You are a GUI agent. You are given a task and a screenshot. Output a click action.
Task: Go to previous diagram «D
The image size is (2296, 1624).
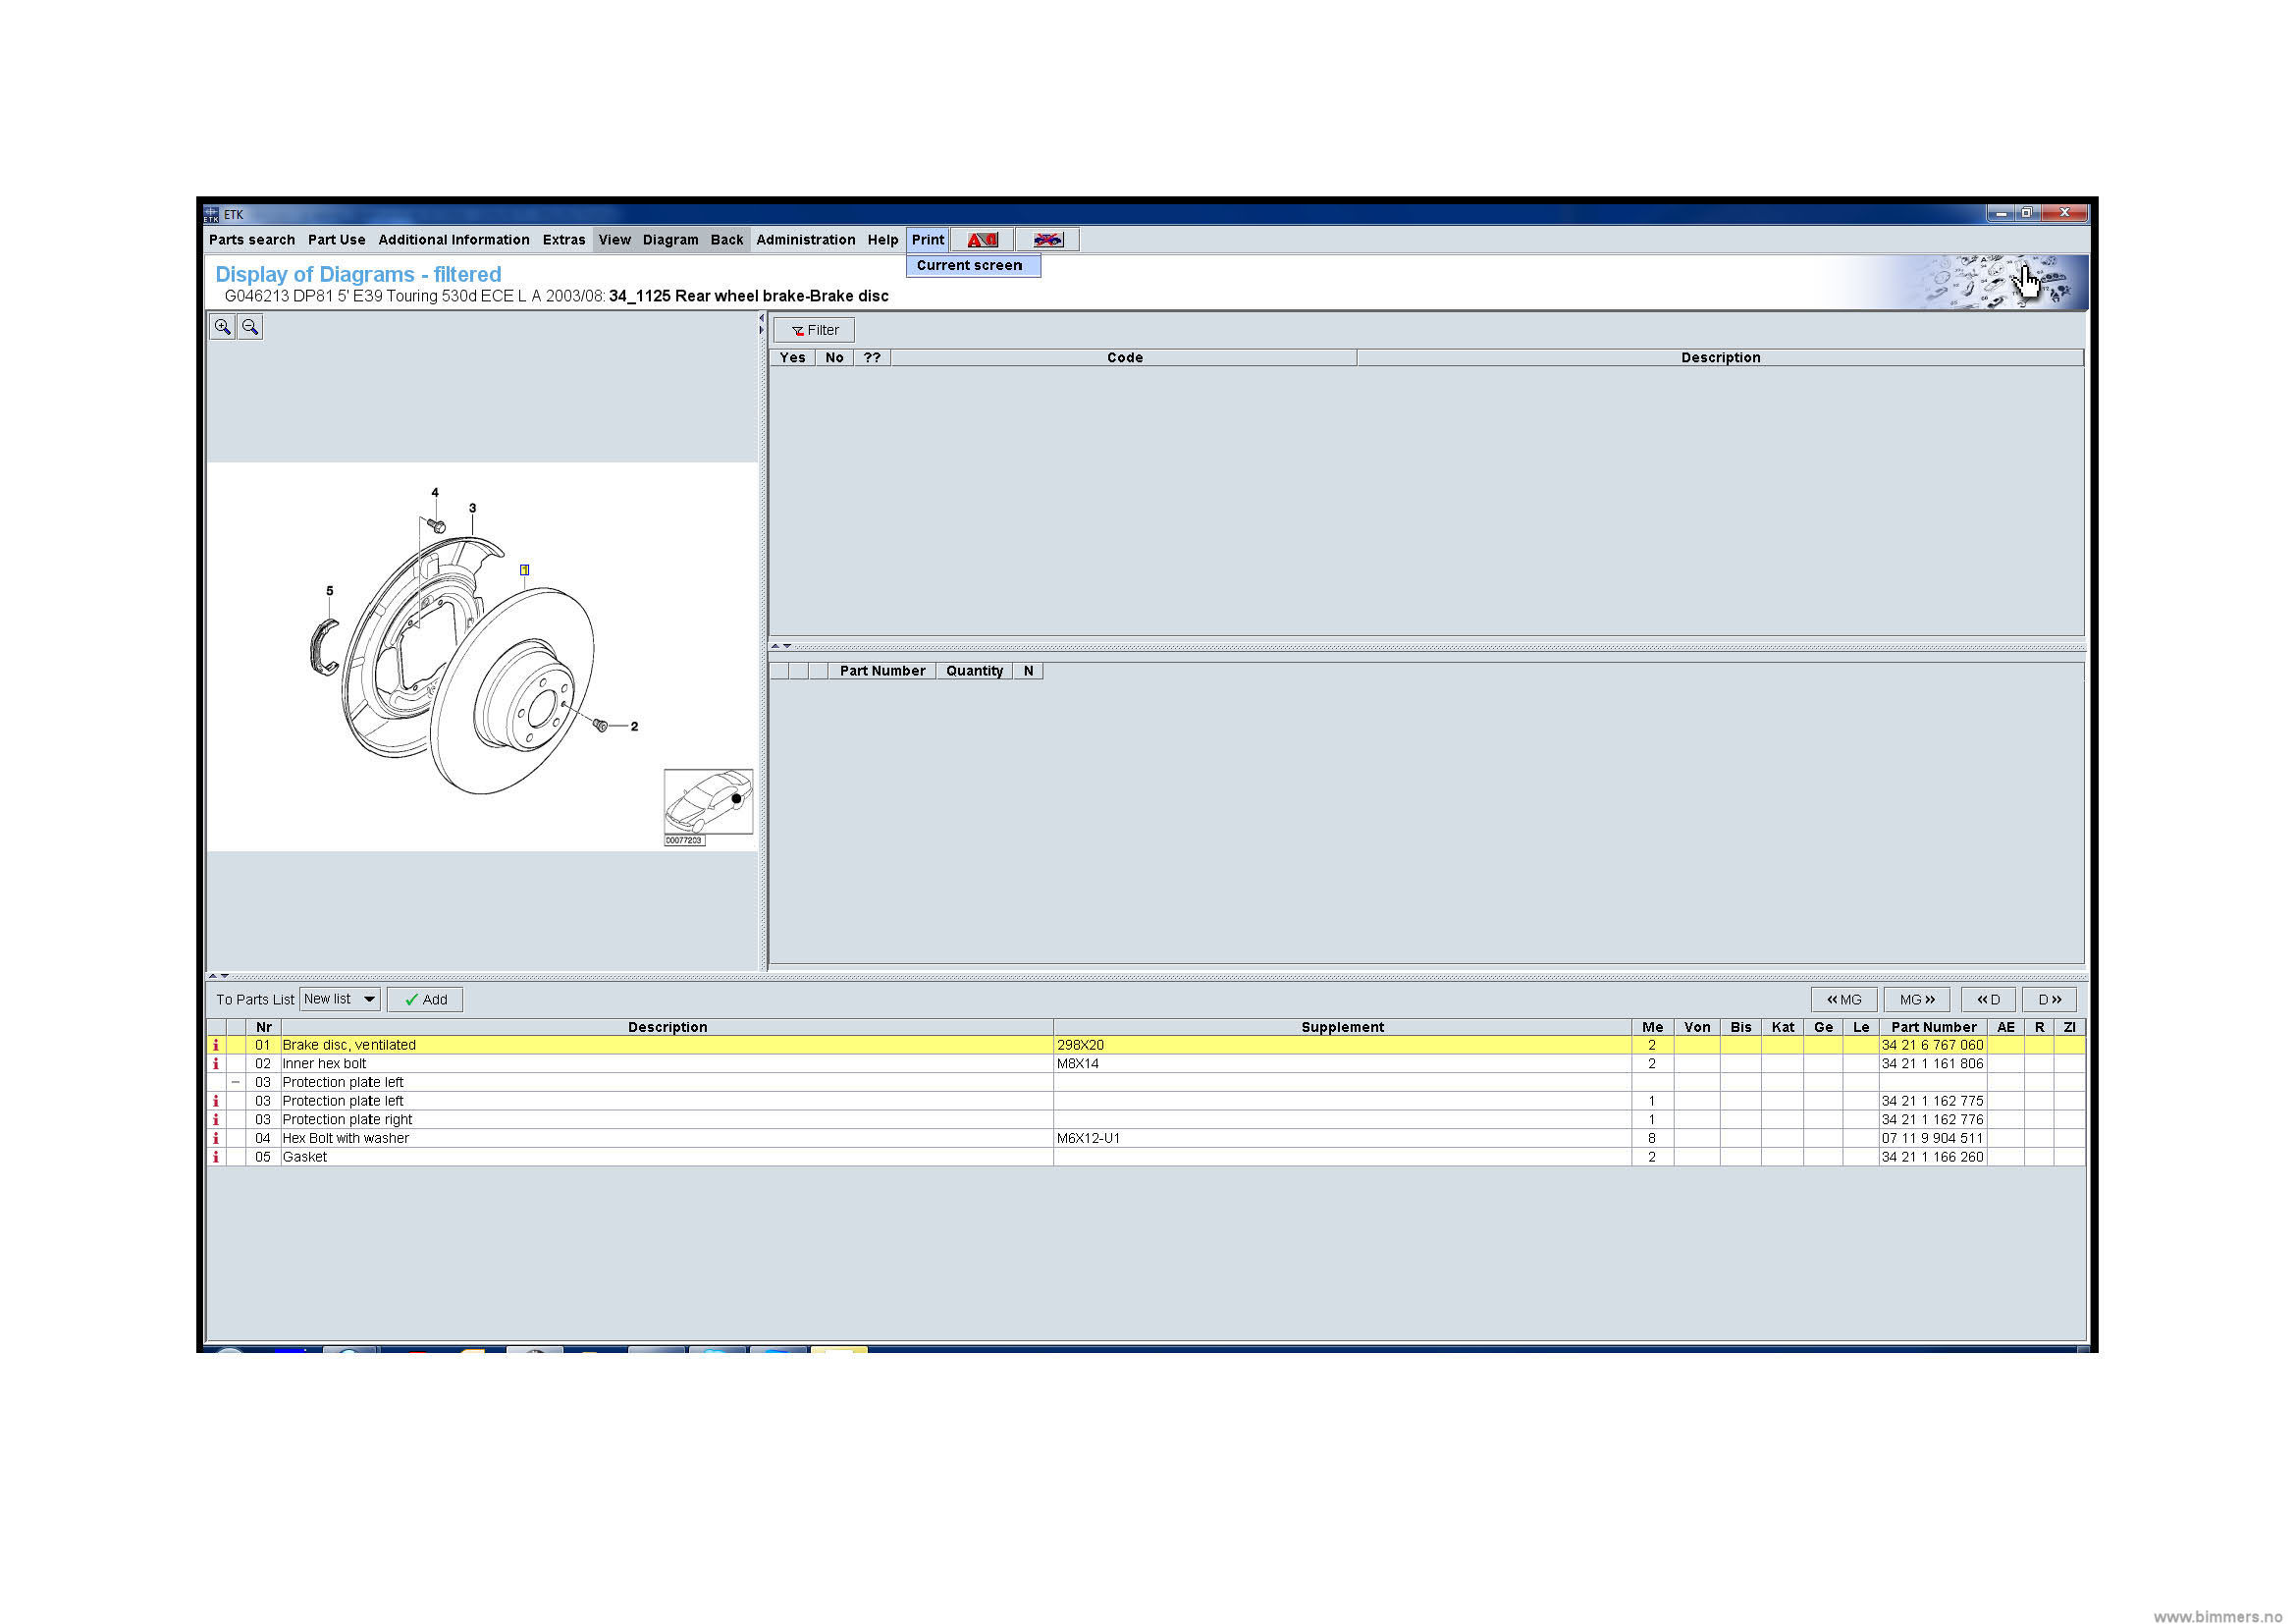click(1988, 1000)
